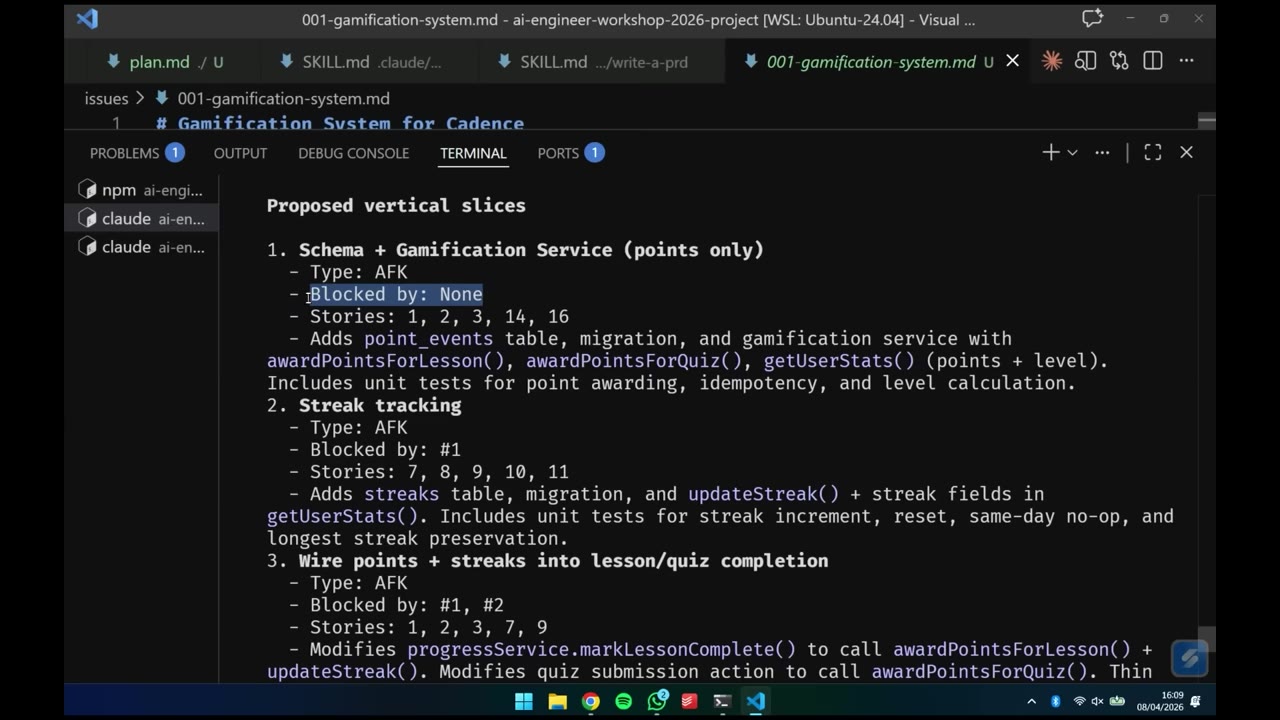Switch to the plan.md tab

pos(166,61)
